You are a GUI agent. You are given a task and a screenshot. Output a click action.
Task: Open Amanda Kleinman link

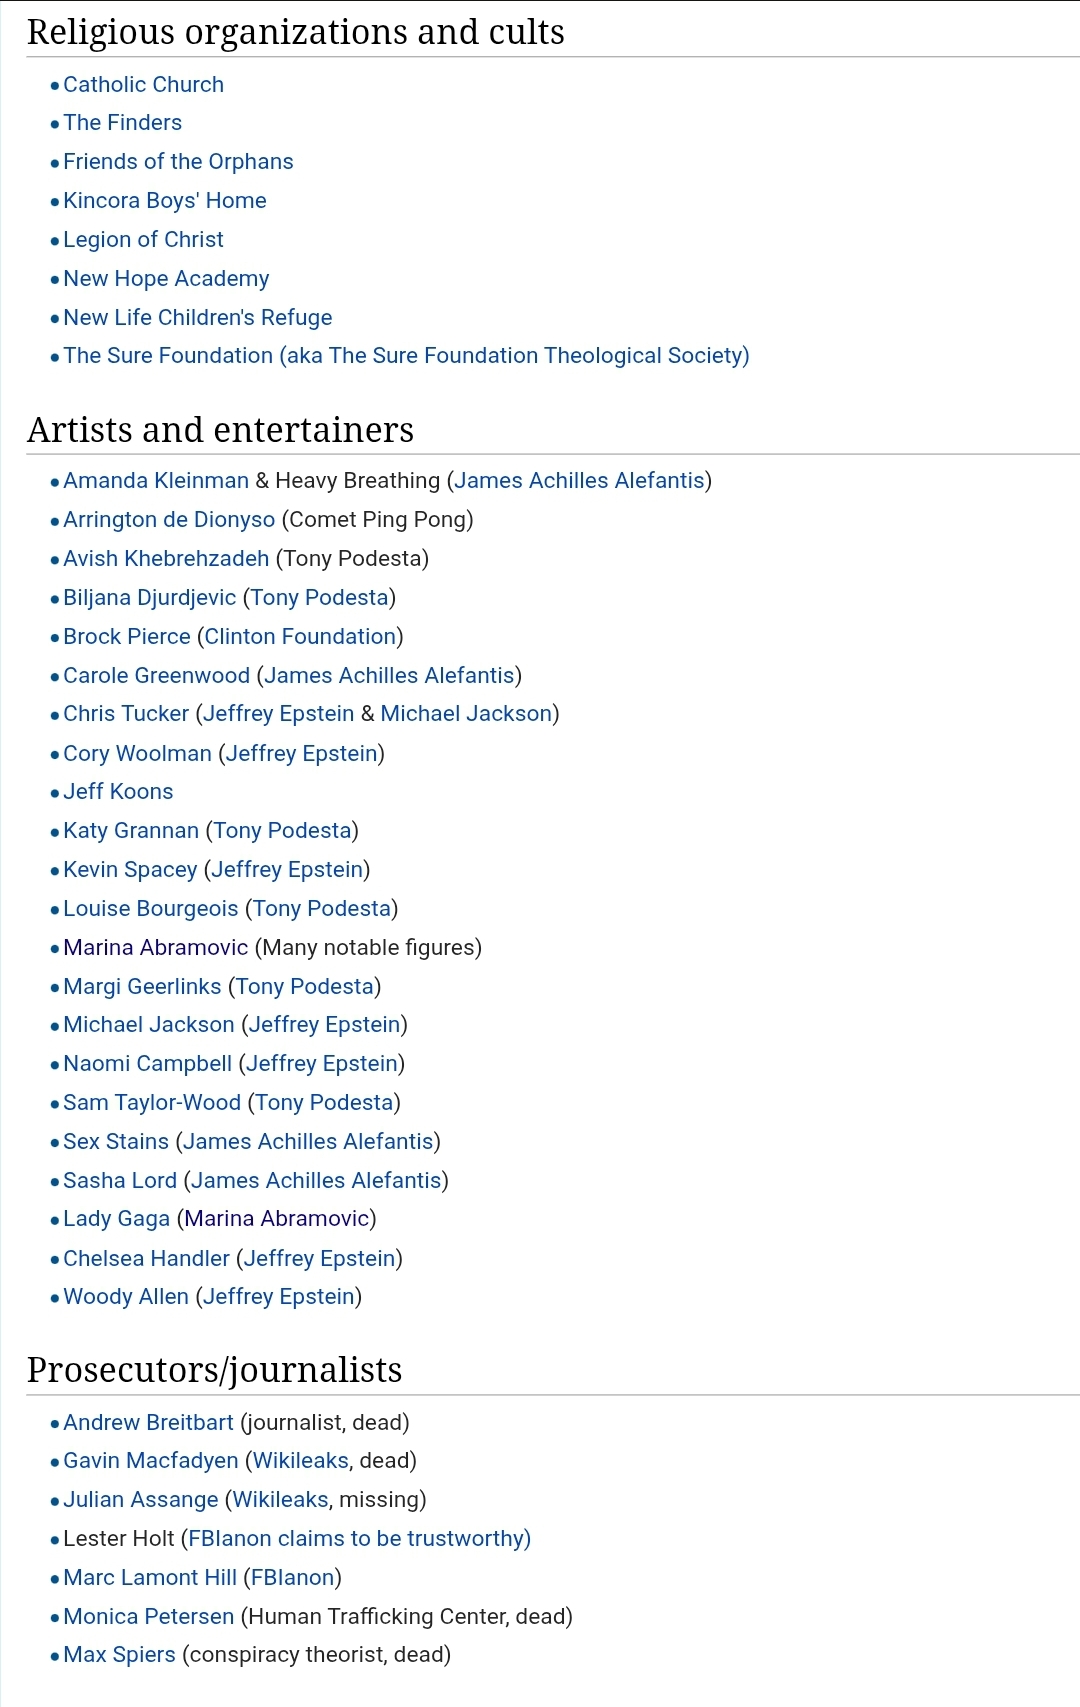(156, 481)
